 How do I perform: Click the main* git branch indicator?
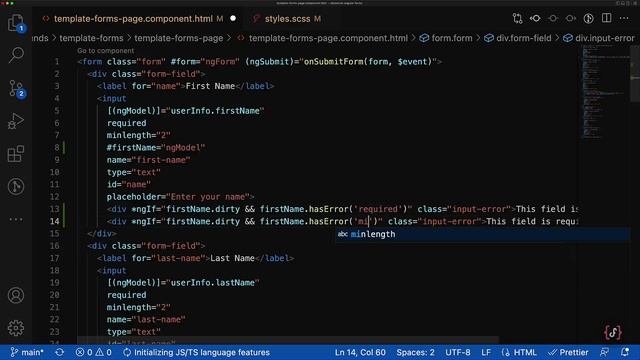tap(27, 352)
